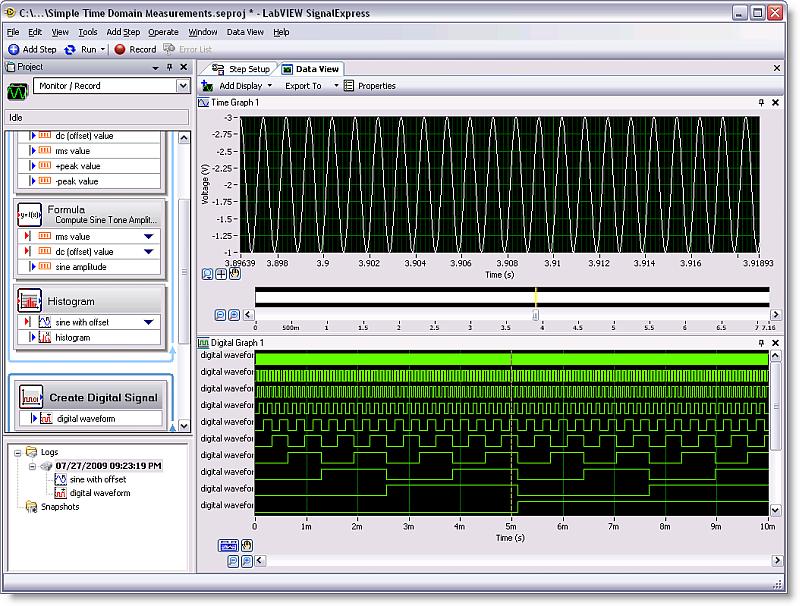The width and height of the screenshot is (800, 606).
Task: Click the Run toolbar button
Action: [81, 49]
